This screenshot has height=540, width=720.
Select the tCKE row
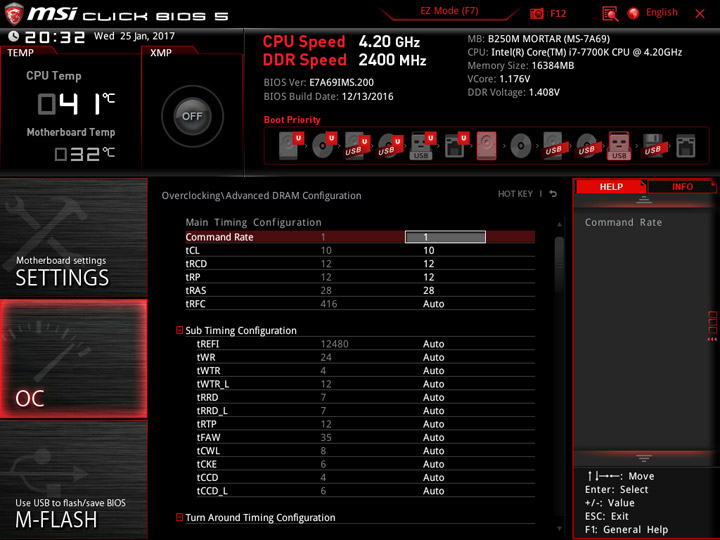point(366,464)
